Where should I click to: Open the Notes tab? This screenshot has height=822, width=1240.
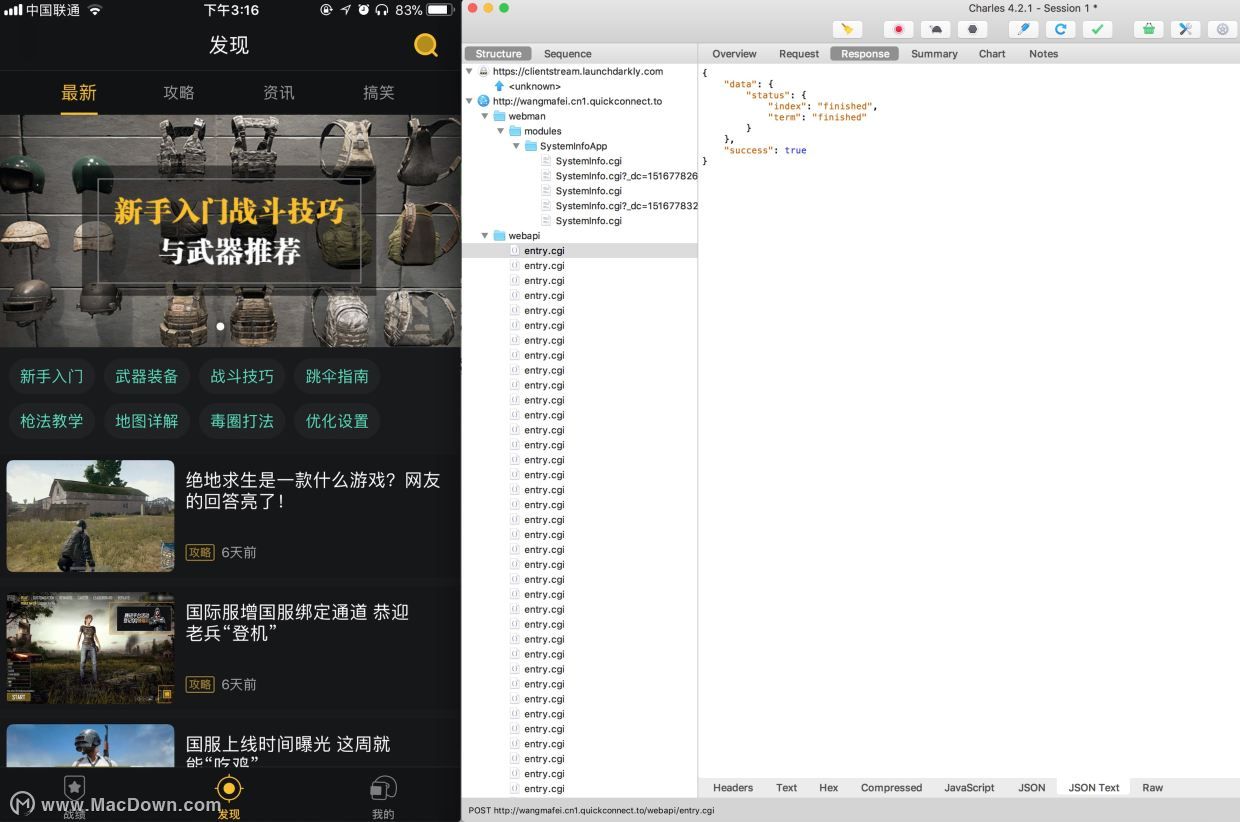point(1043,54)
